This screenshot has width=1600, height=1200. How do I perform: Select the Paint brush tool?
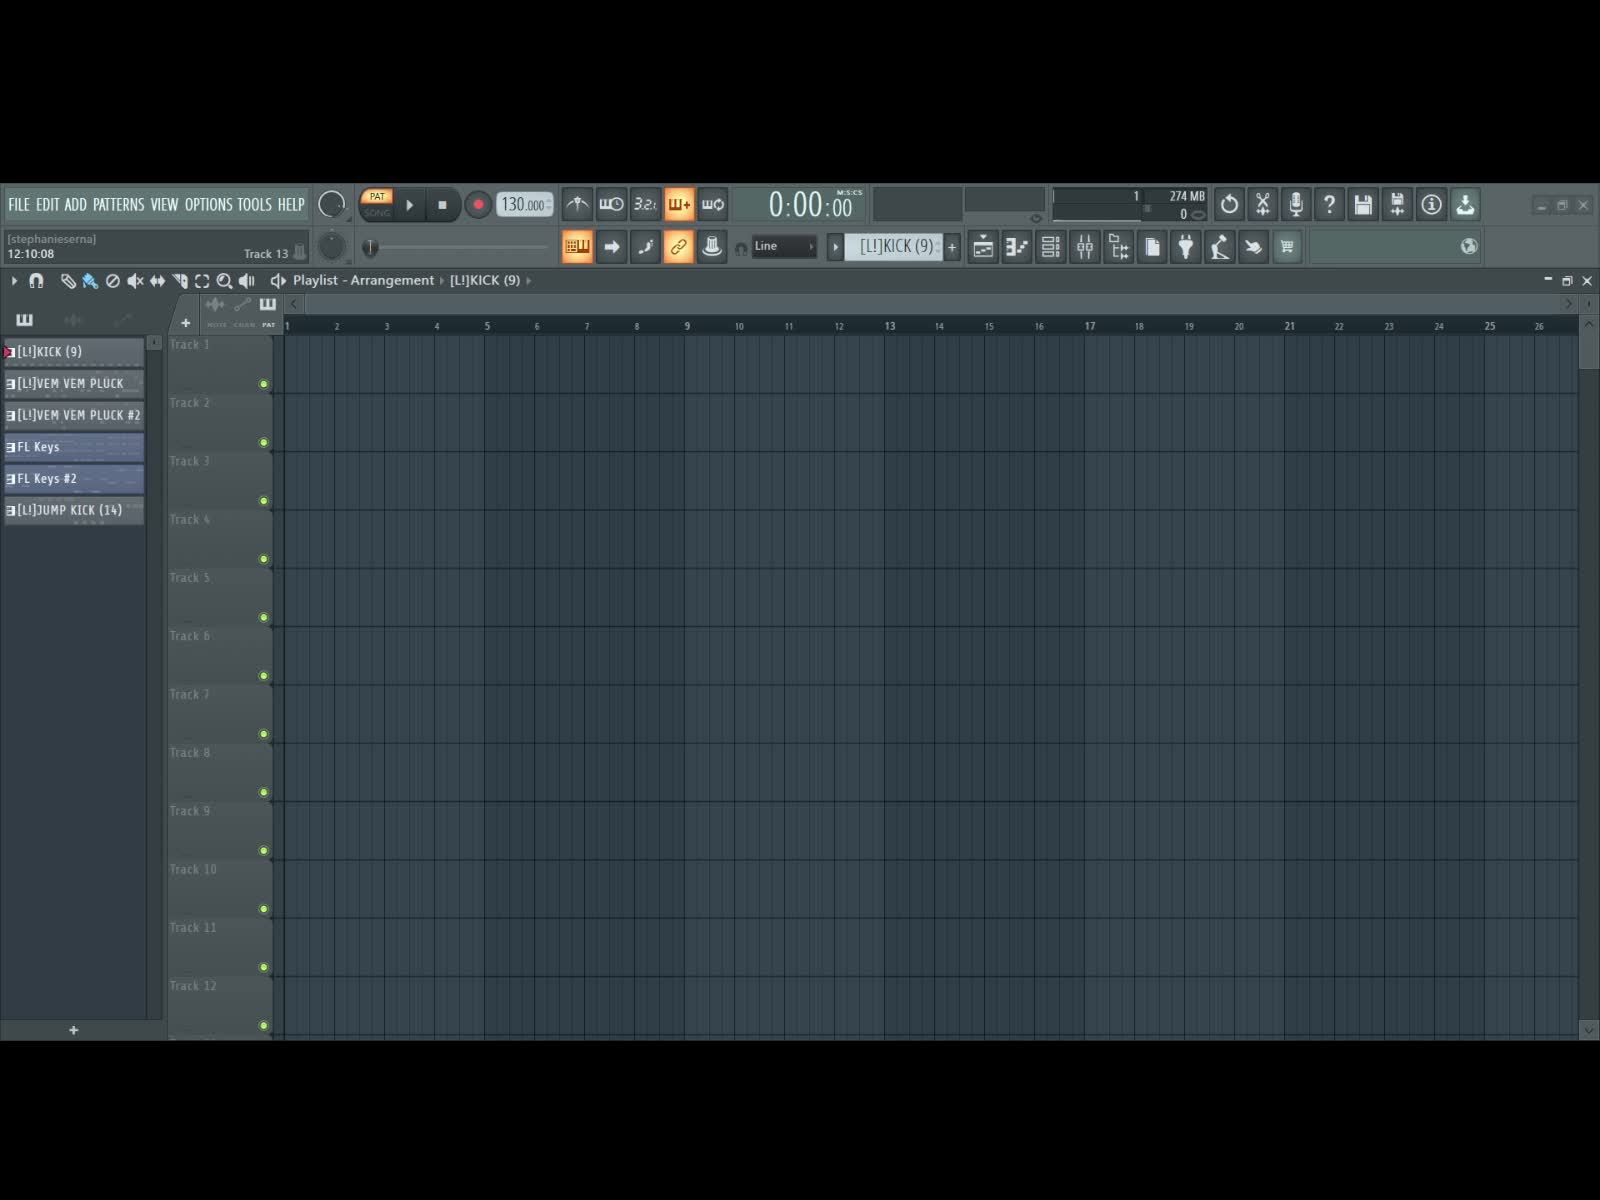pos(90,281)
